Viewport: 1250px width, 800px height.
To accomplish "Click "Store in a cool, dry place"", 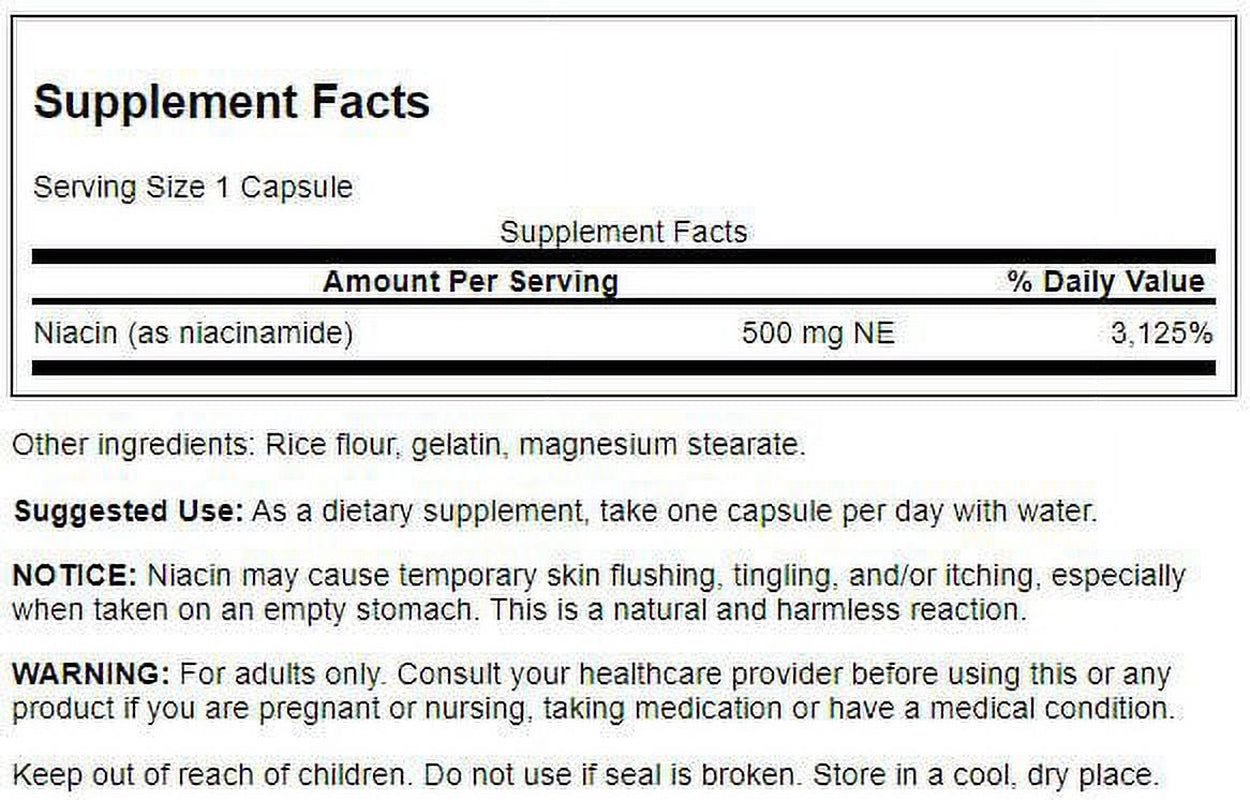I will click(986, 773).
